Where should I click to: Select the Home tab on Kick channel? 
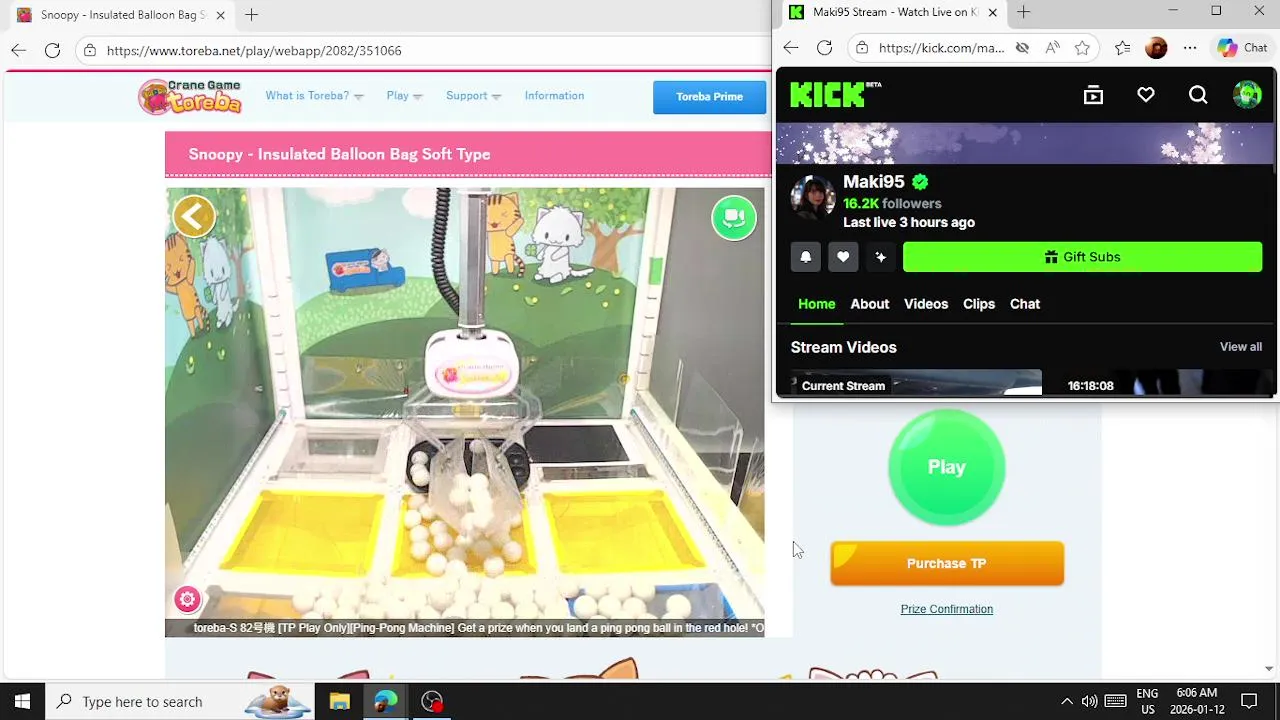(x=816, y=304)
